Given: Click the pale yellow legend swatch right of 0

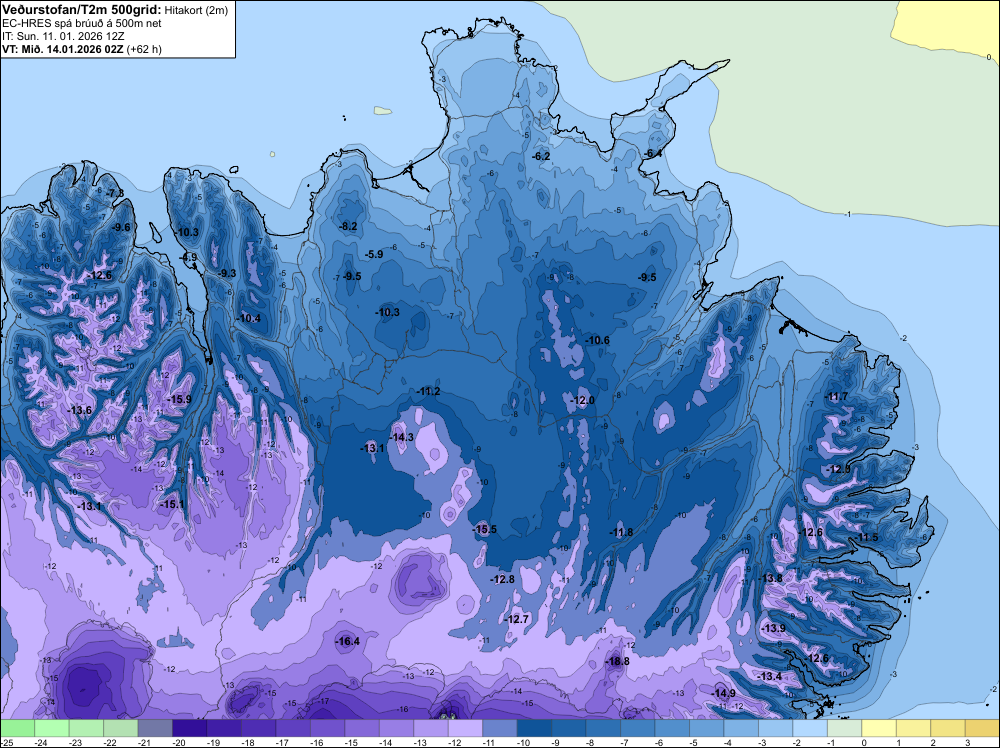Looking at the screenshot, I should 879,728.
